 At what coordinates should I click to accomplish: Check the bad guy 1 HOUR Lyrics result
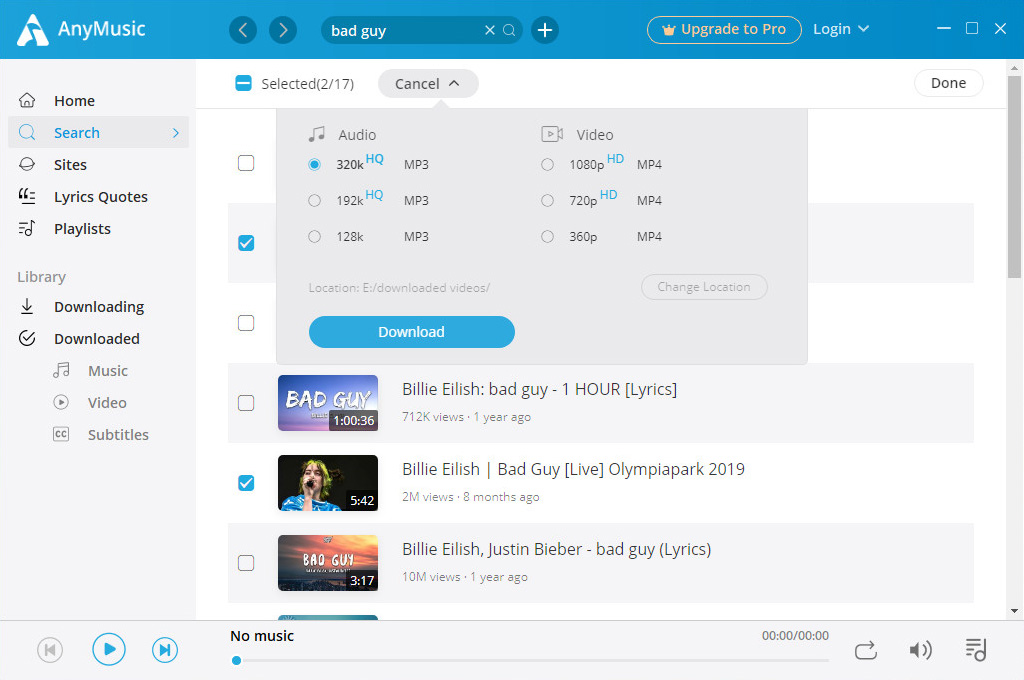pyautogui.click(x=246, y=403)
